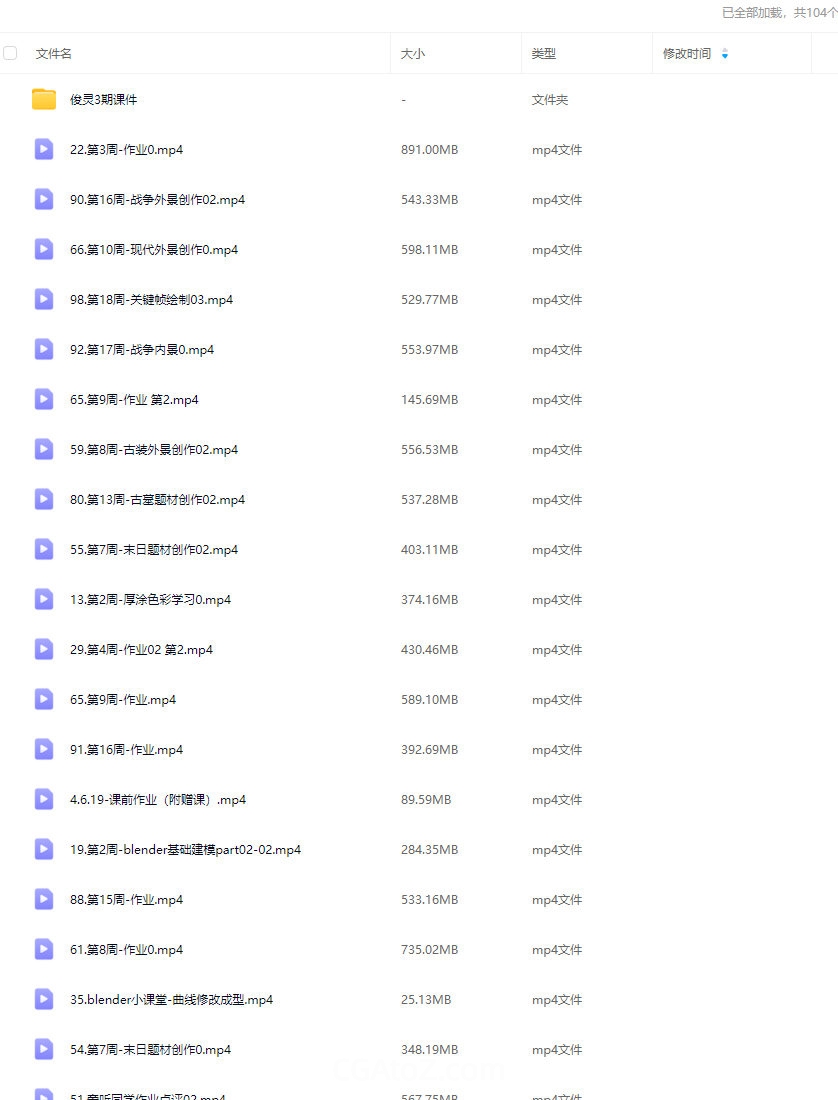
Task: Click video icon for 4.6.19-课前作业（附赠课）.mp4
Action: pyautogui.click(x=43, y=799)
